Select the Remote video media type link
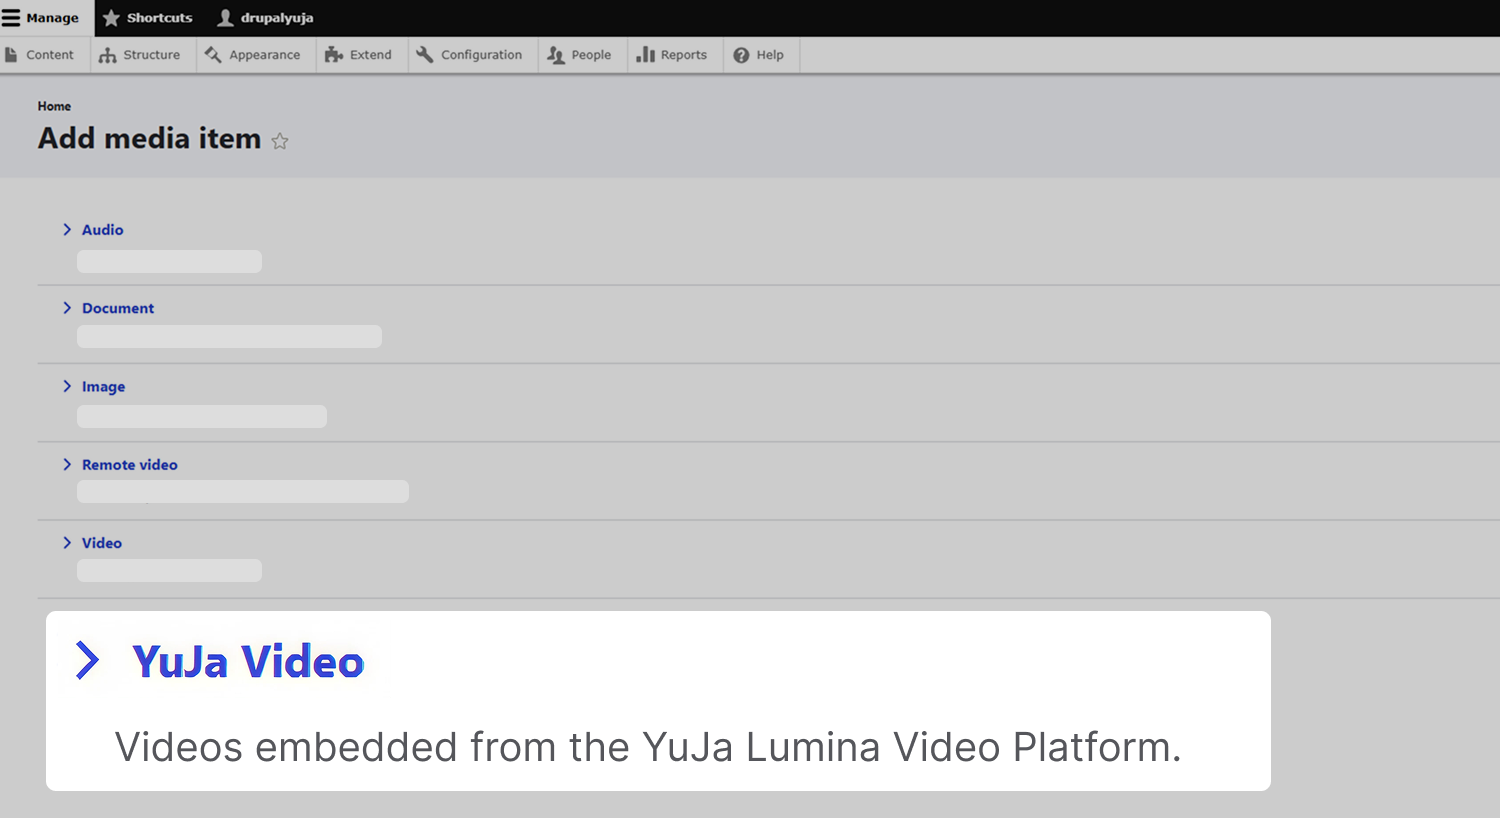This screenshot has width=1500, height=818. (130, 465)
